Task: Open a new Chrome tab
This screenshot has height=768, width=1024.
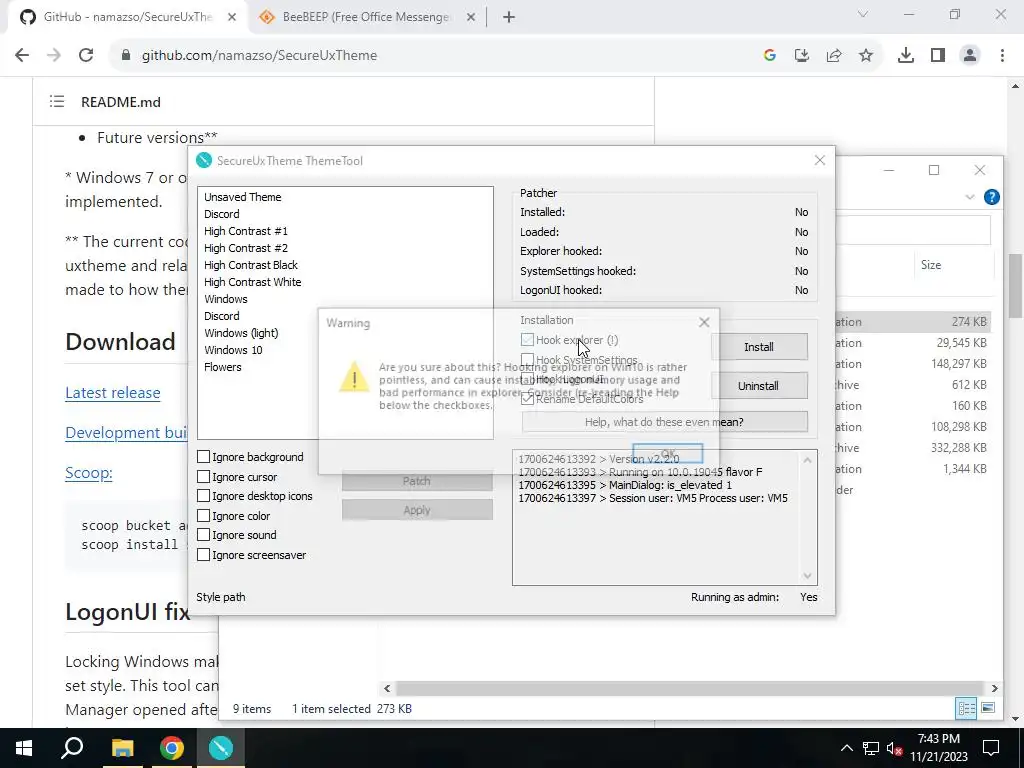Action: coord(509,17)
